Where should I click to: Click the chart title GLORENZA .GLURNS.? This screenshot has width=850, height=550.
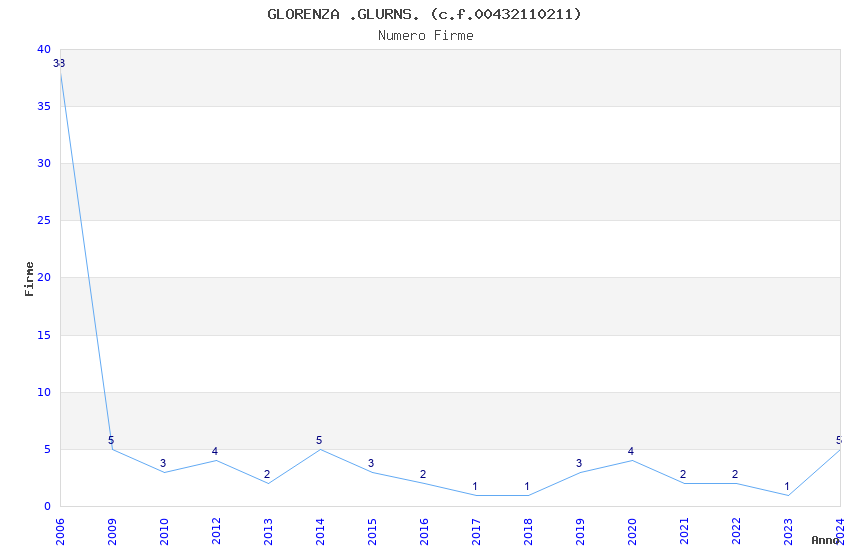tap(424, 14)
